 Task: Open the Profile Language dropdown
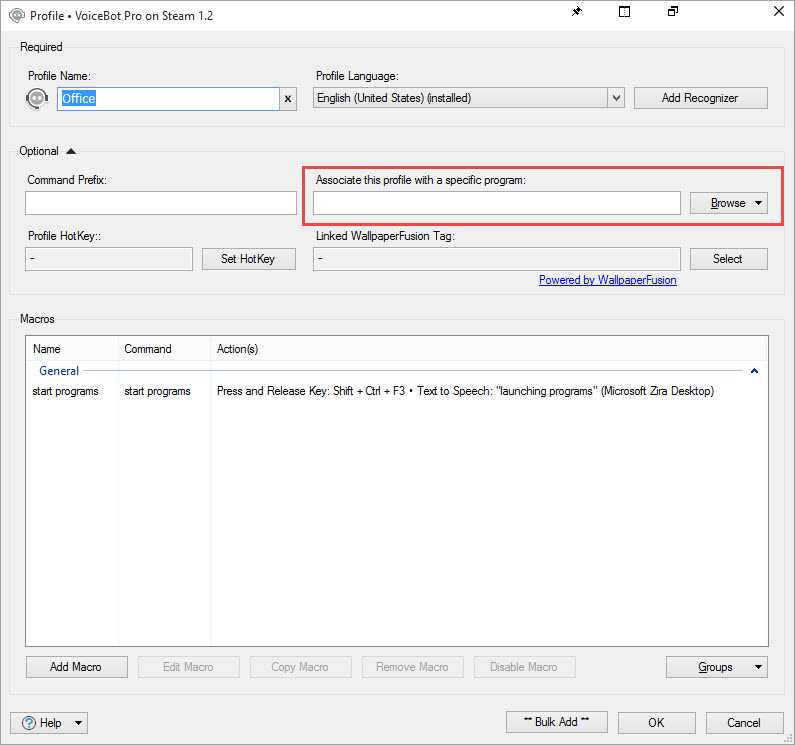click(x=616, y=98)
